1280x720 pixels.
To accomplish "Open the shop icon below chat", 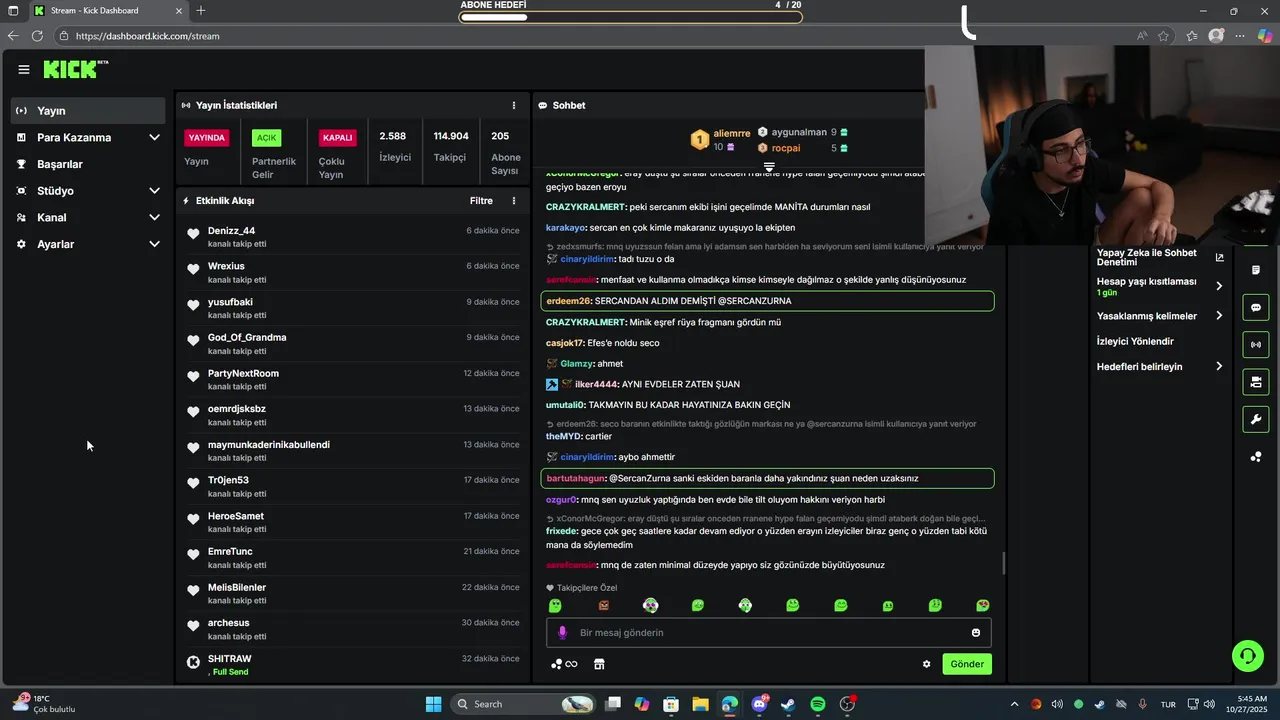I will (599, 664).
